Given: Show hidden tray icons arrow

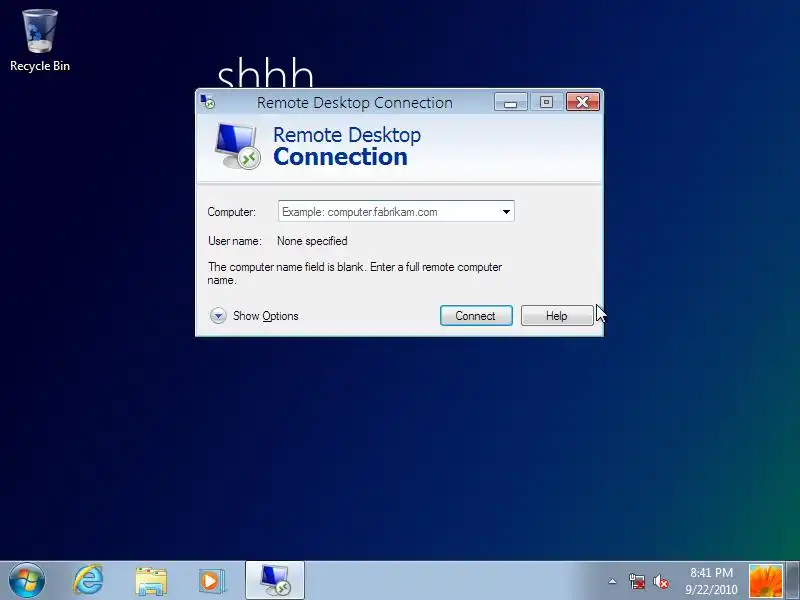Looking at the screenshot, I should tap(612, 581).
